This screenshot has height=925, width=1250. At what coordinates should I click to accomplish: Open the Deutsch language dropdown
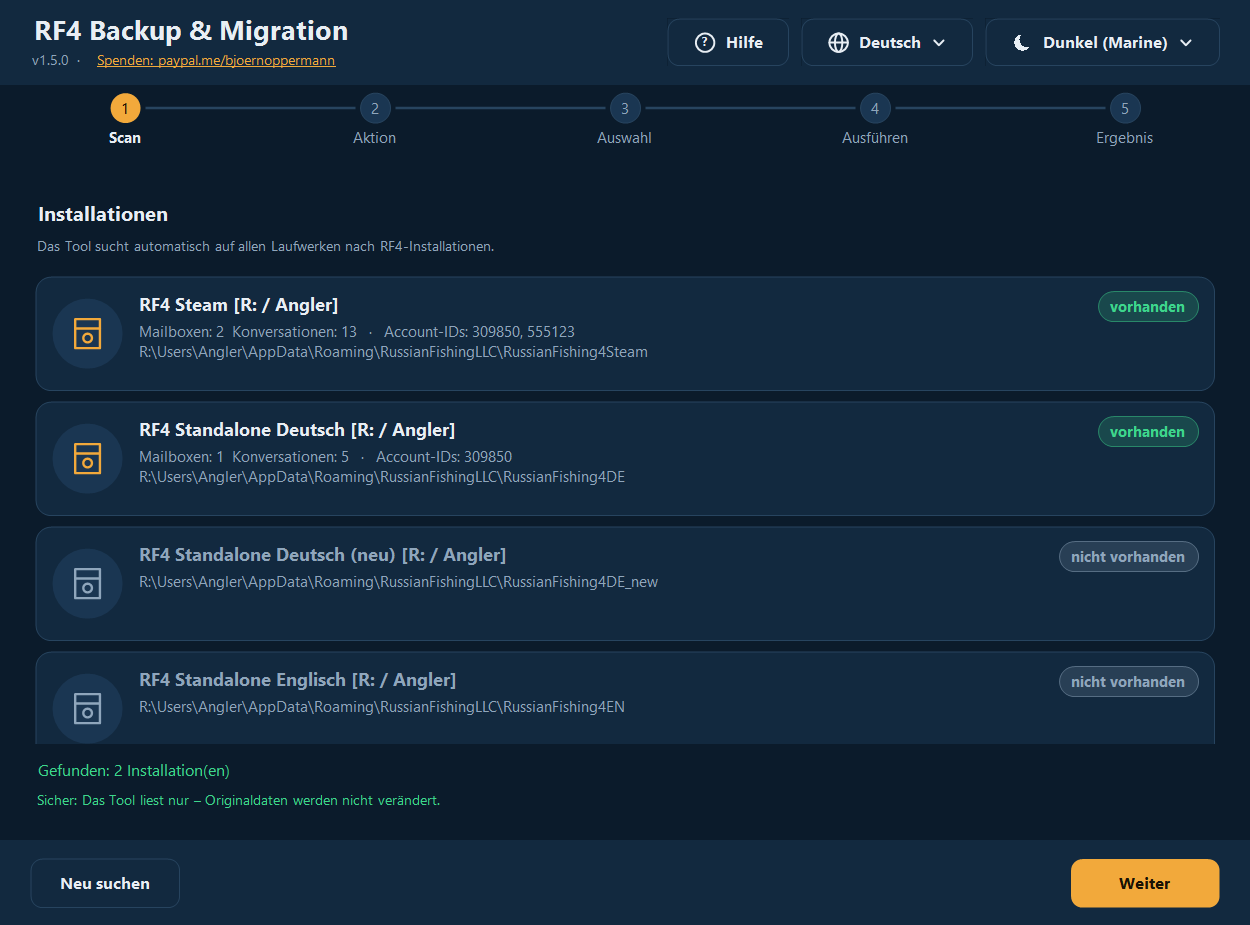point(887,43)
